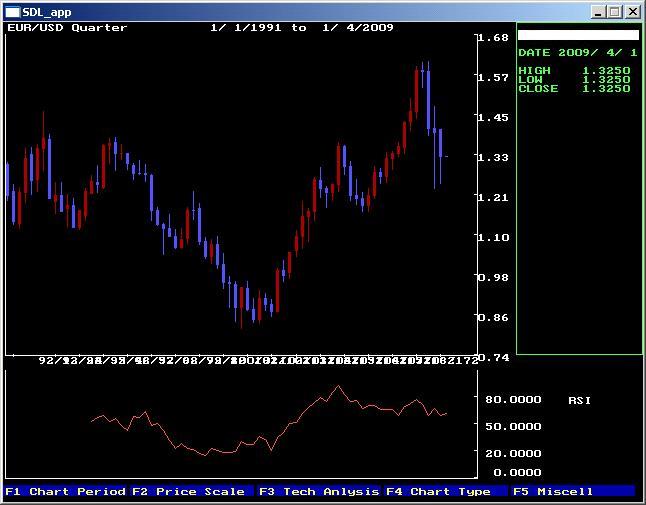The height and width of the screenshot is (505, 646).
Task: Click the 0.86 price axis label
Action: [494, 317]
